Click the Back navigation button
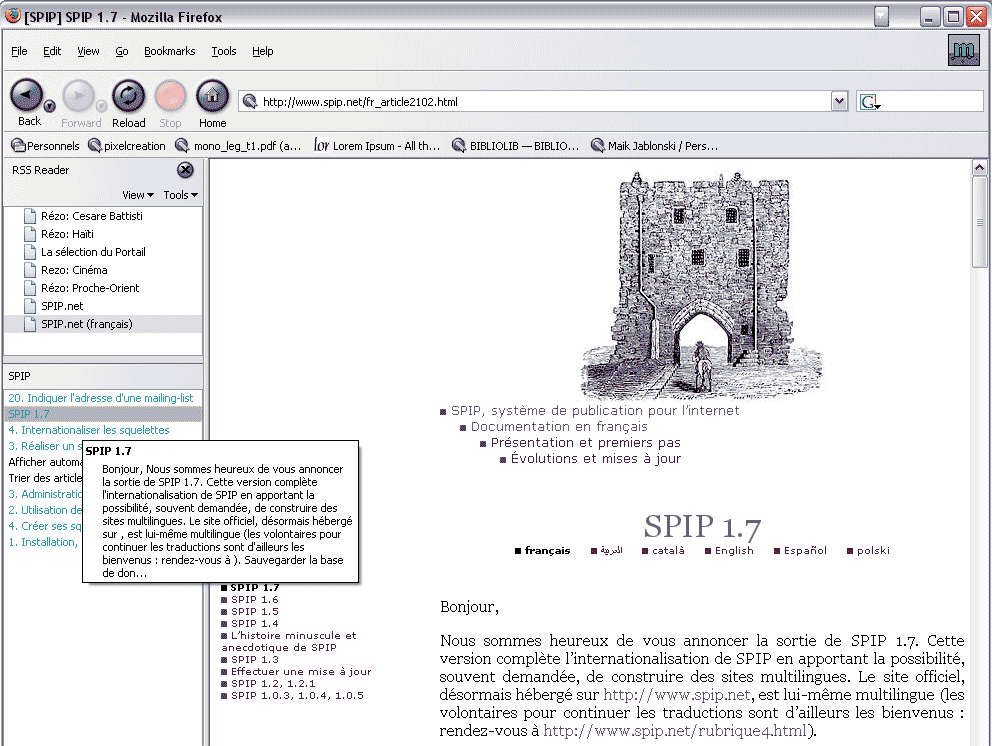The height and width of the screenshot is (746, 992). pos(27,96)
